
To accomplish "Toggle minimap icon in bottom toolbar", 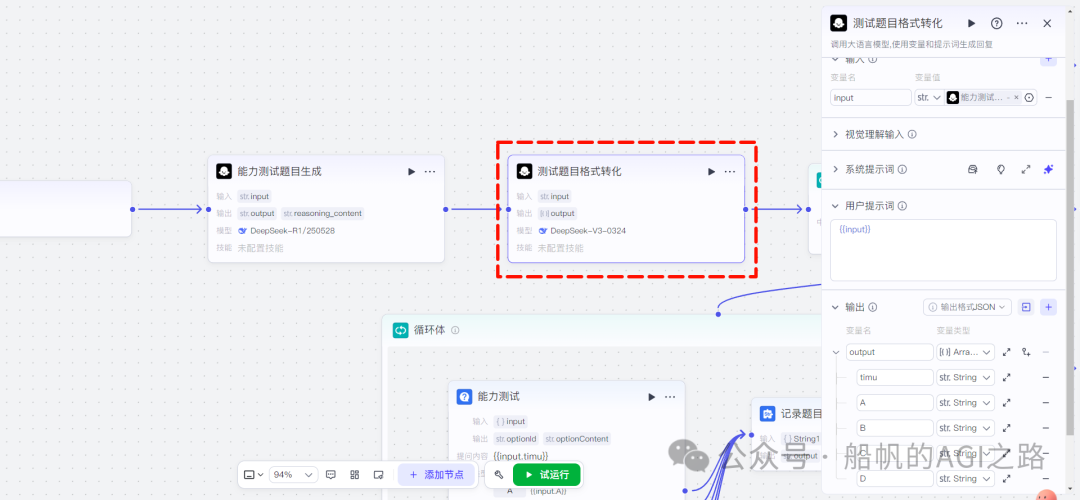I will coord(378,475).
